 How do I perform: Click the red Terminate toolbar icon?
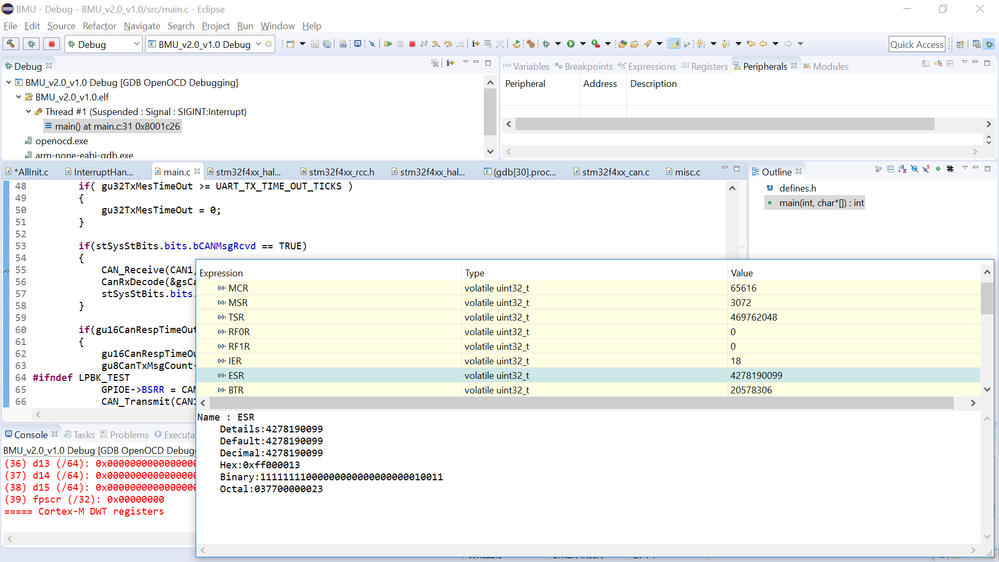tap(412, 44)
